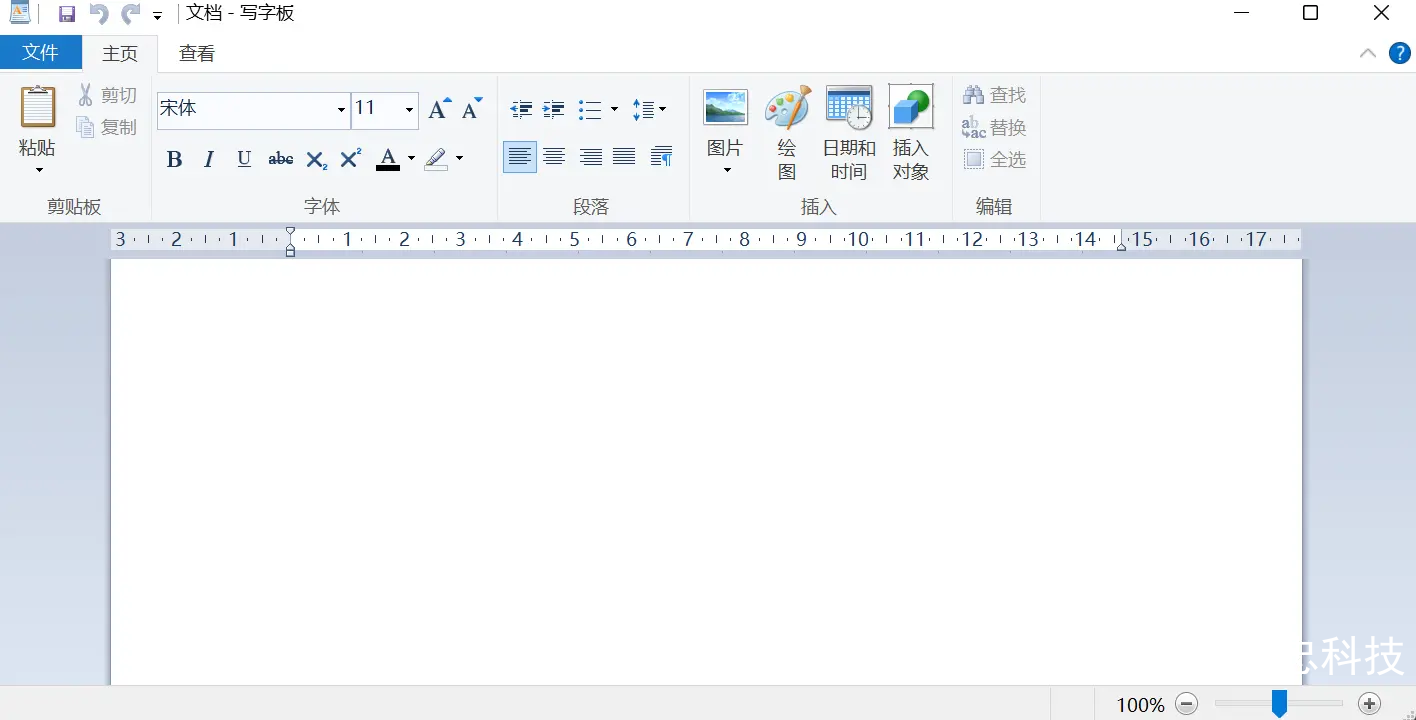Insert a picture with the 图片 icon
The width and height of the screenshot is (1416, 720).
pos(725,108)
